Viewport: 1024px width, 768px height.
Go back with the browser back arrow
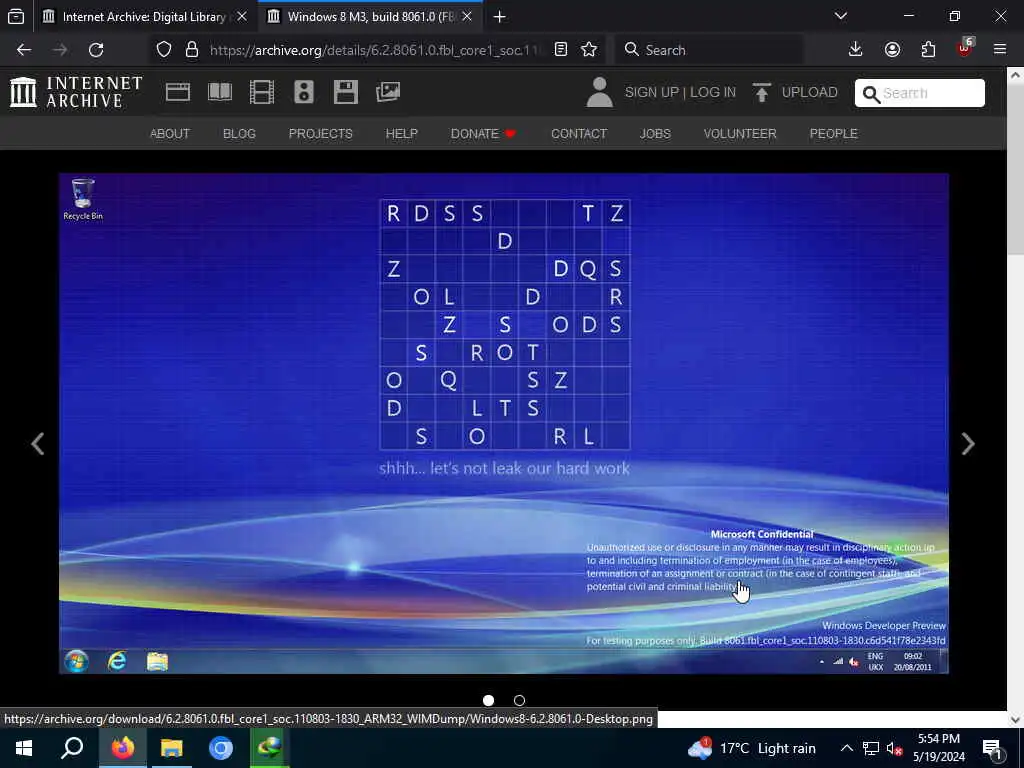pos(24,50)
